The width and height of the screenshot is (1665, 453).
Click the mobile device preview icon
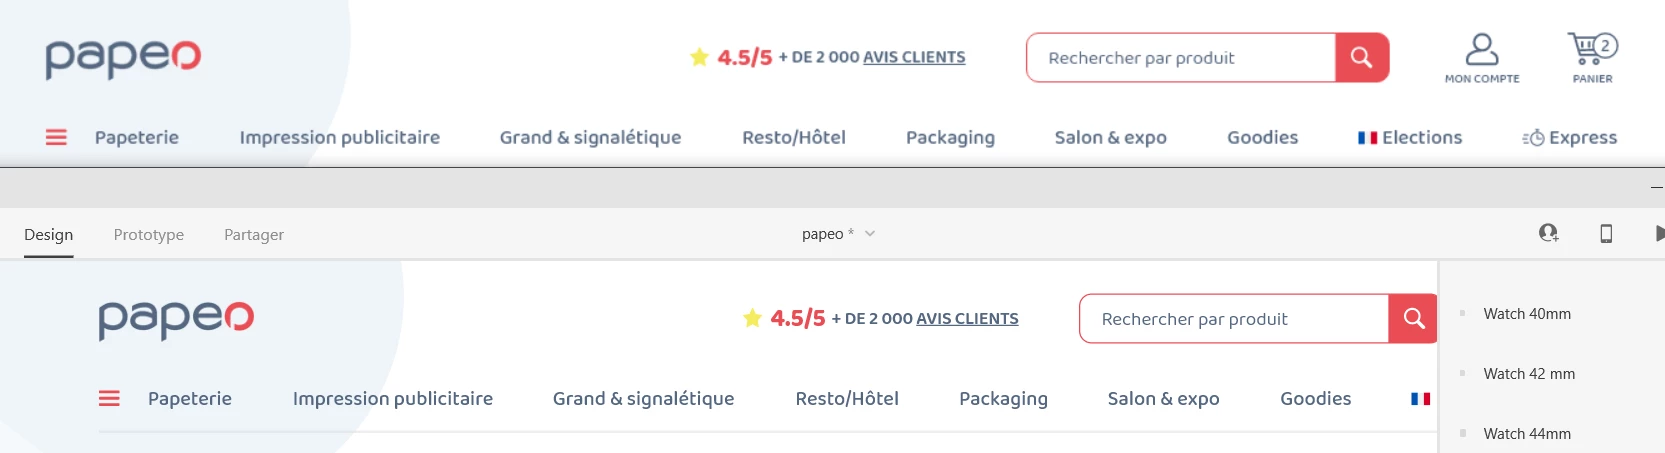point(1606,233)
